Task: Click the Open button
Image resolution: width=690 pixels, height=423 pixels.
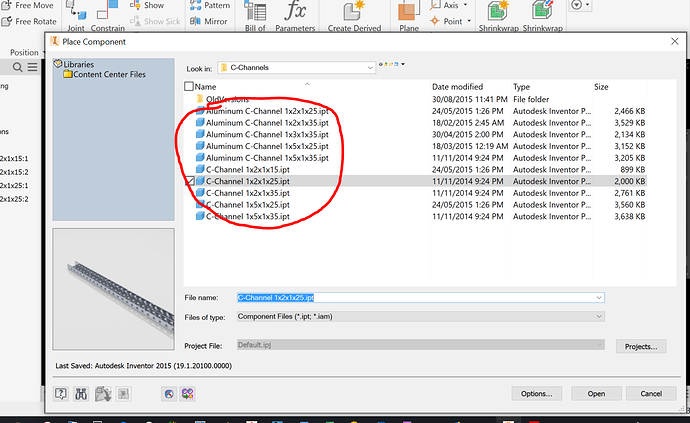Action: [x=596, y=394]
